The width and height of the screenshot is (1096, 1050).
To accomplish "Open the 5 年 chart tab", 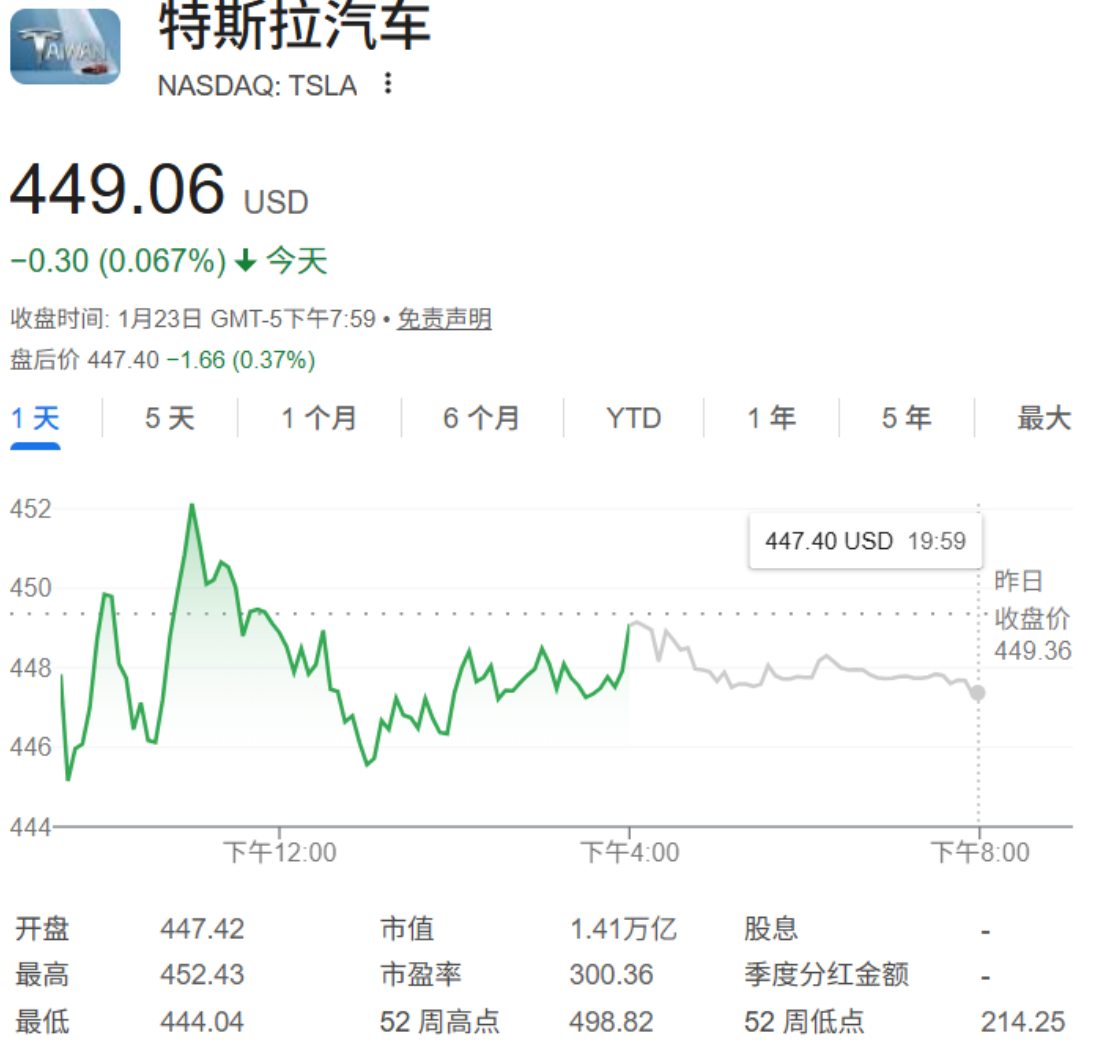I will (906, 419).
